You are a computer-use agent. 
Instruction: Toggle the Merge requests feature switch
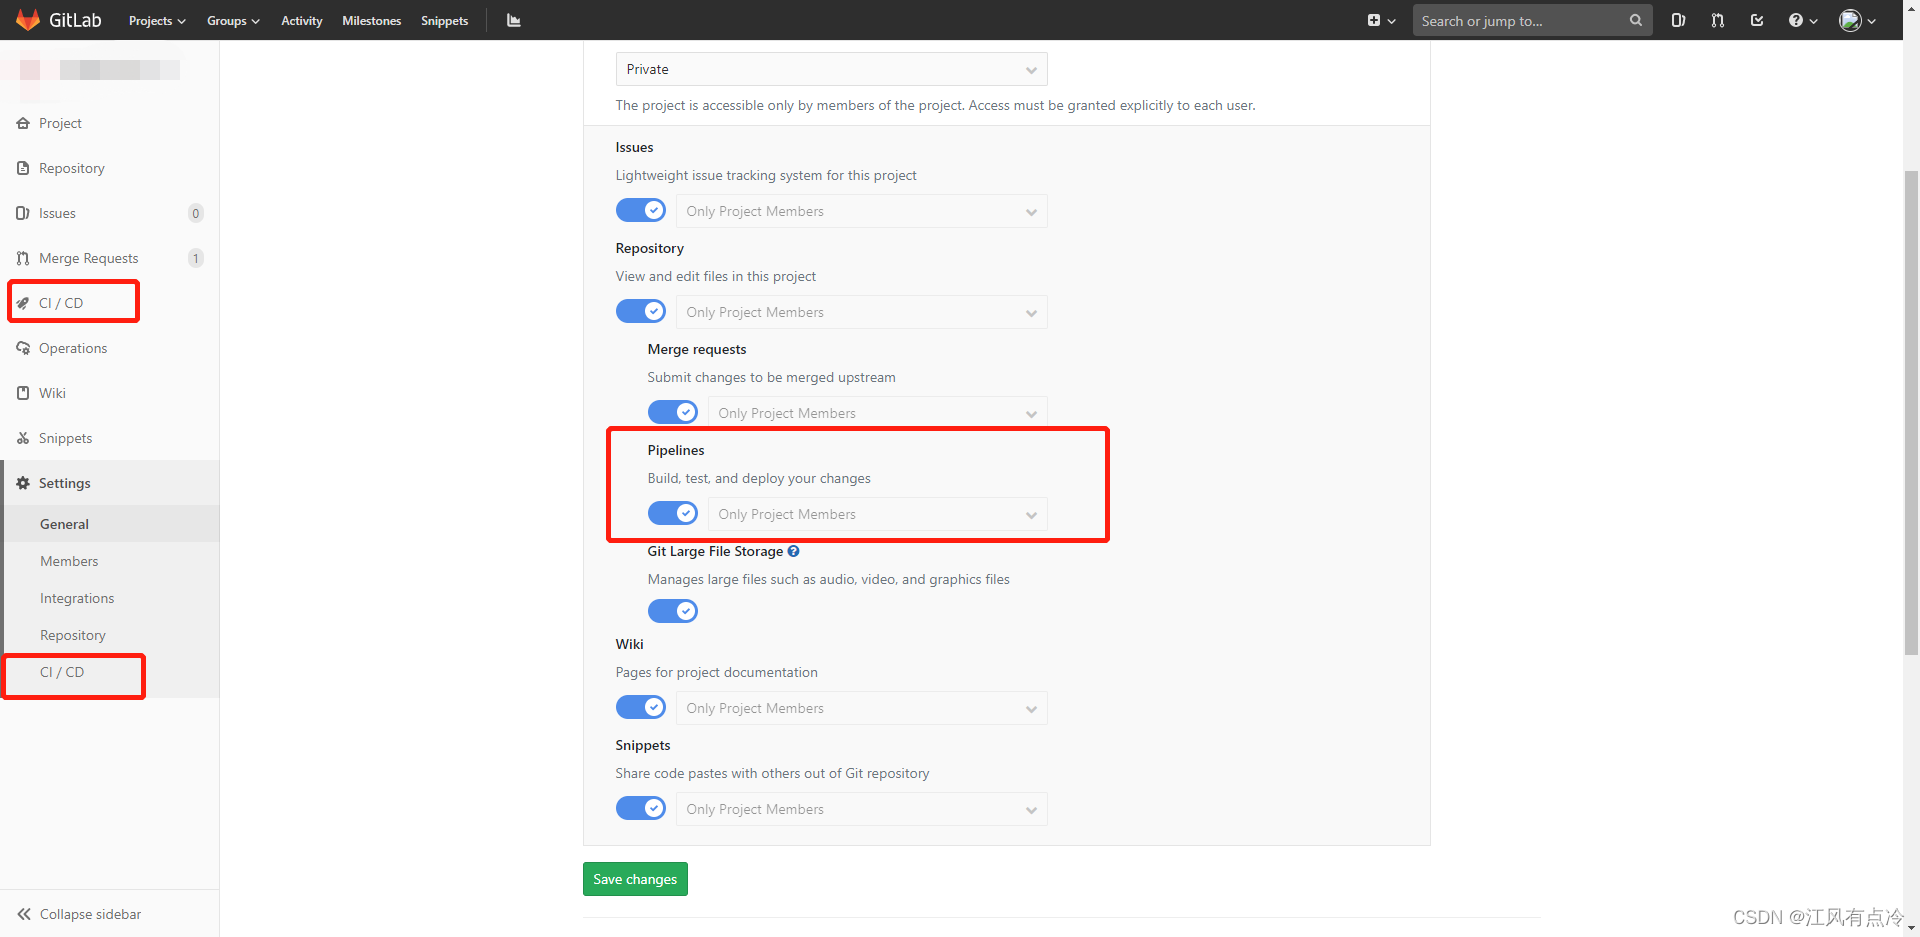tap(673, 412)
